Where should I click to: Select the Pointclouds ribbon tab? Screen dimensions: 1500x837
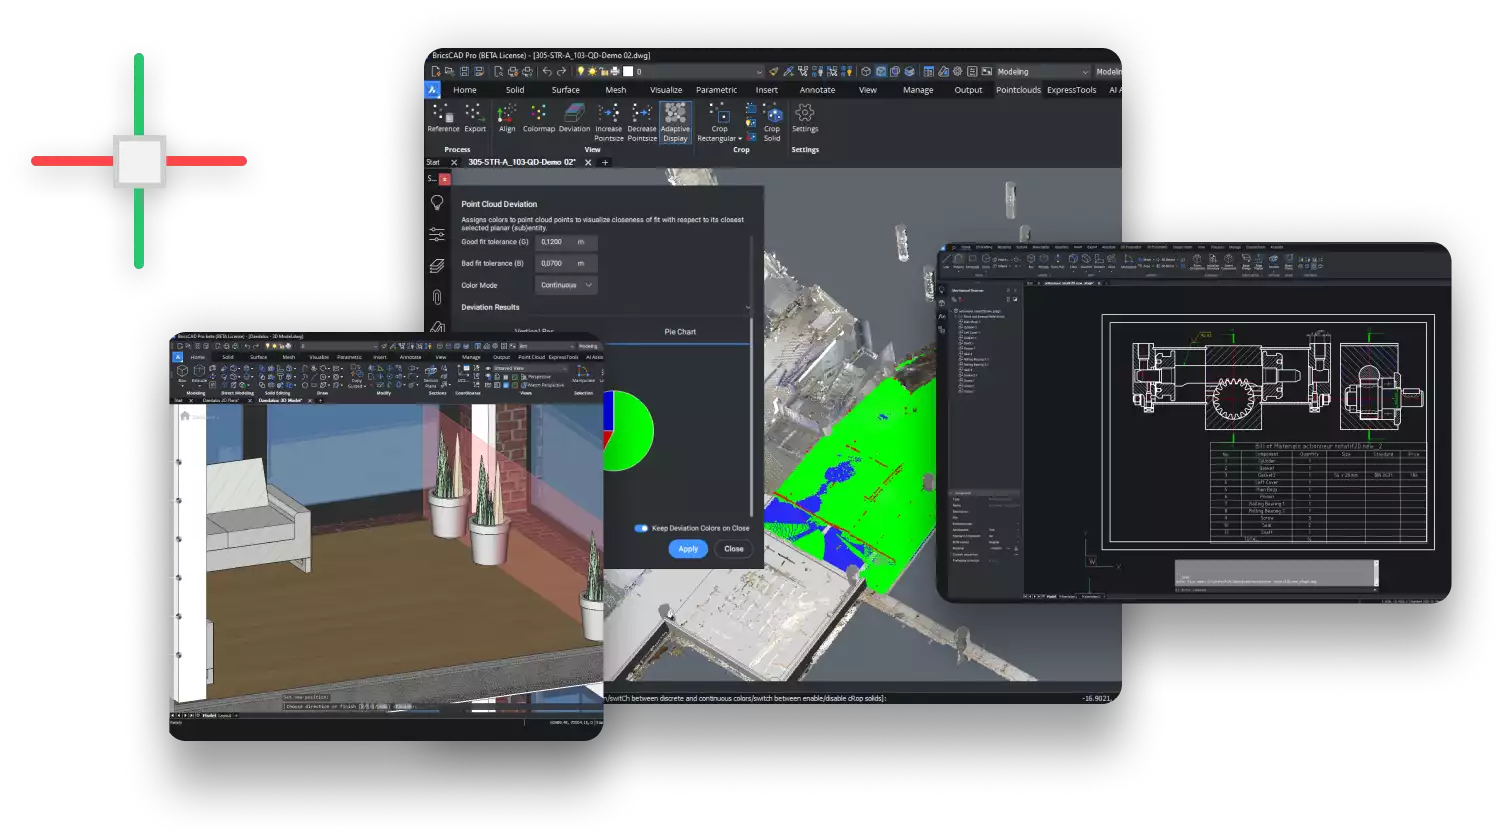point(1018,90)
